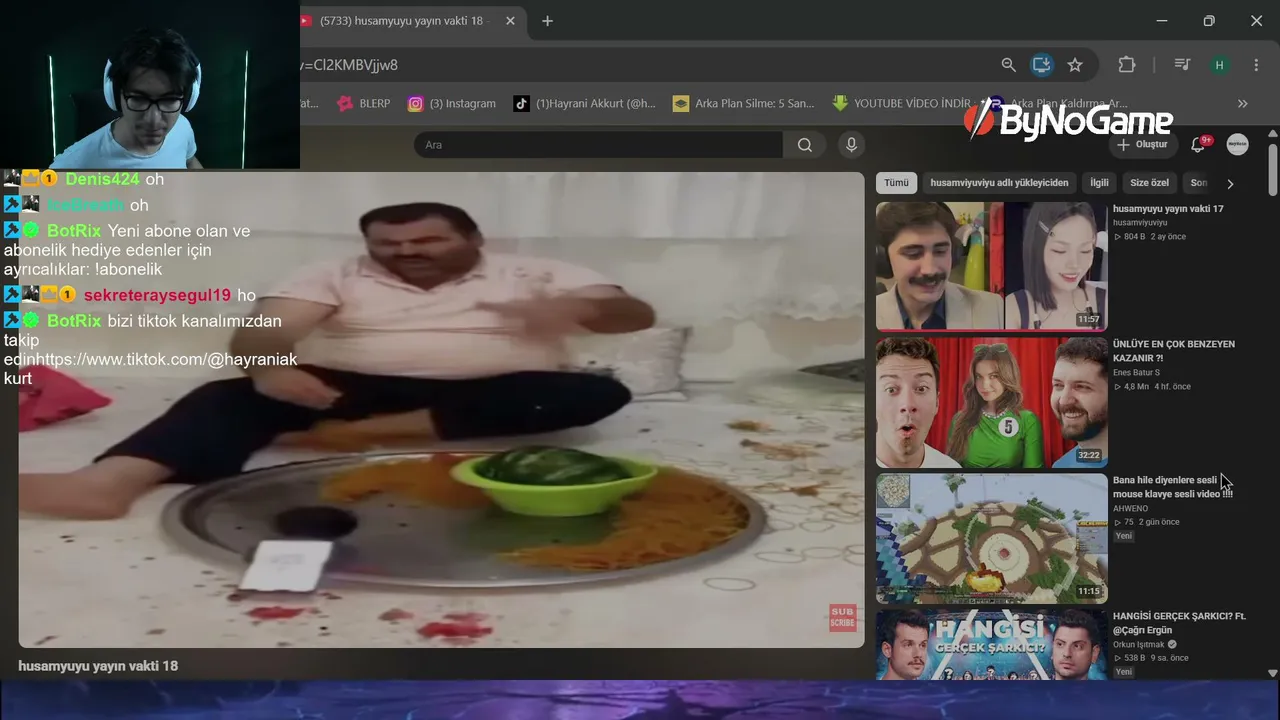Click the sekreteraysegul19 chat username
This screenshot has width=1280, height=720.
(157, 296)
